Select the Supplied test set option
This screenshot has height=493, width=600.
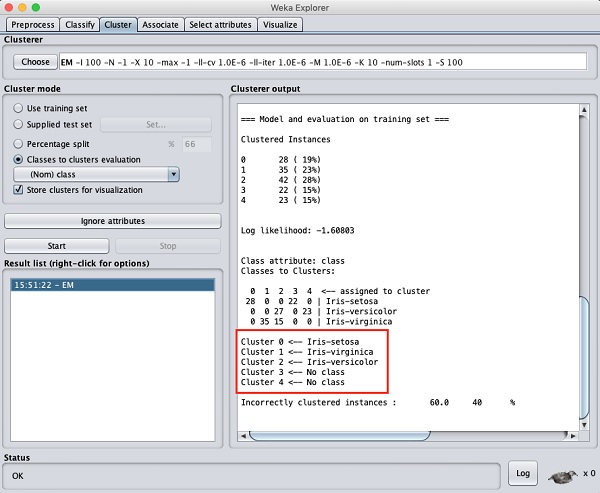(19, 124)
